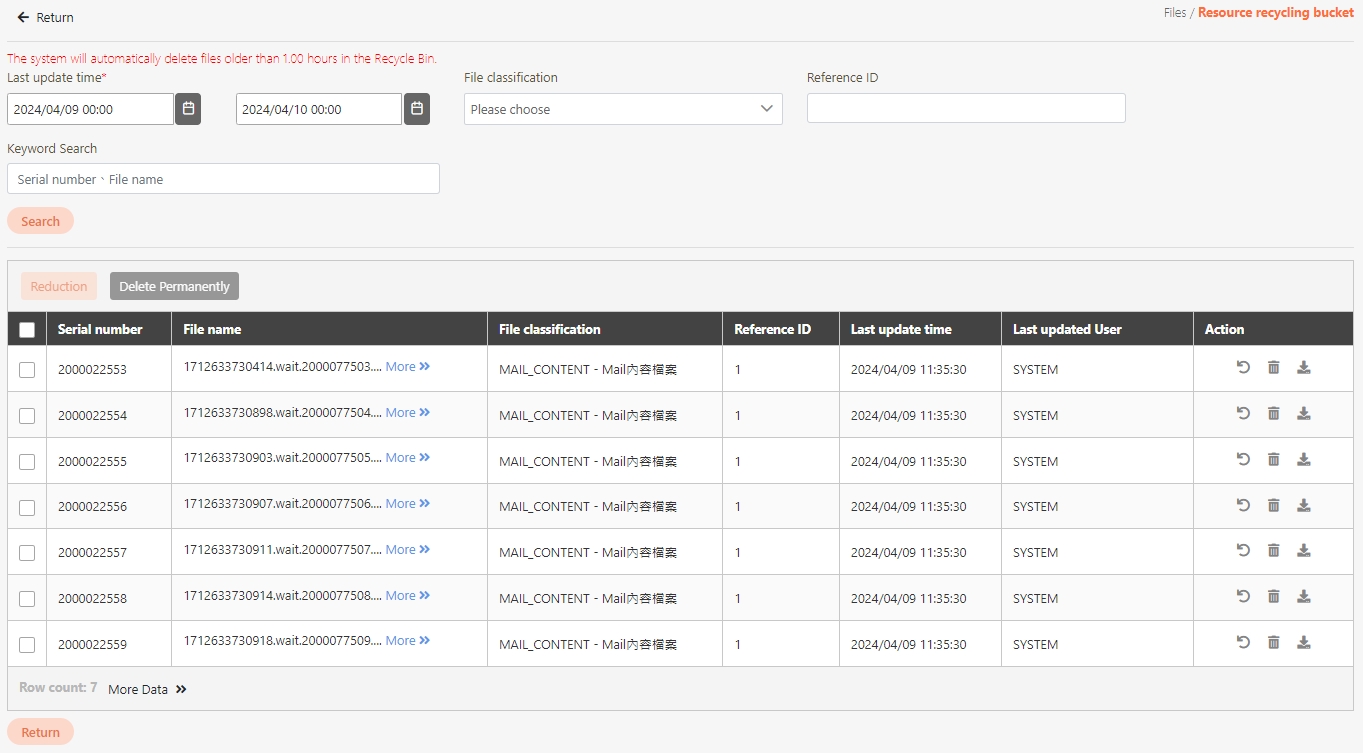
Task: Open calendar picker for start date
Action: (188, 109)
